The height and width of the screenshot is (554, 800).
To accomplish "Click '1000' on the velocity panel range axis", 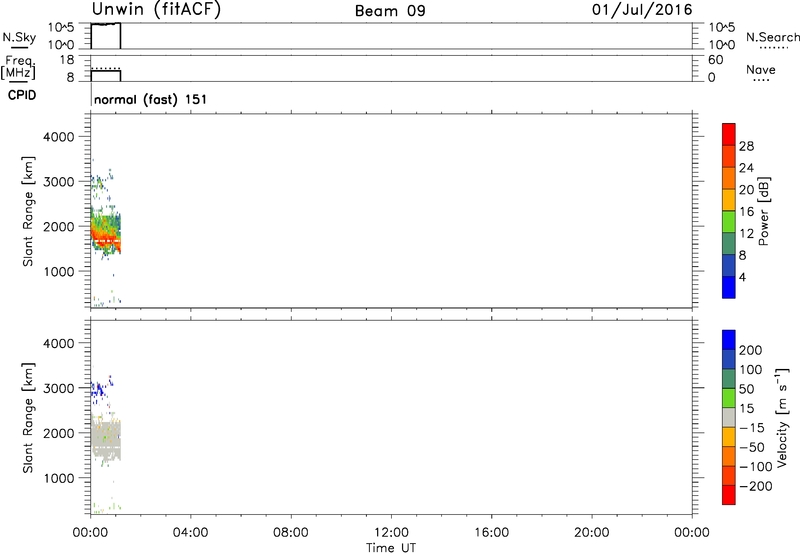I will click(x=59, y=478).
